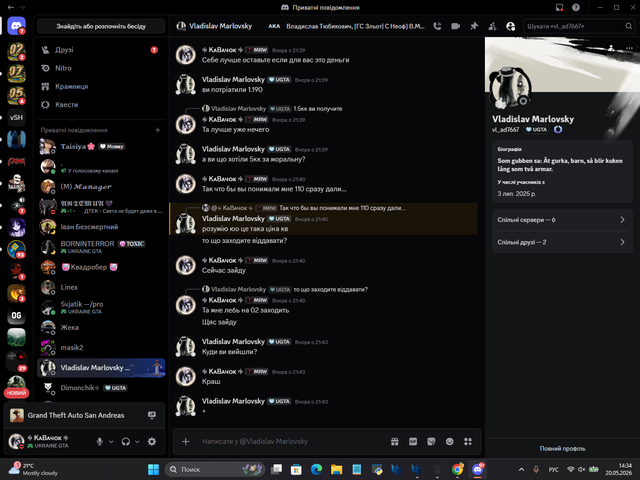This screenshot has width=640, height=480.
Task: Open the apps launcher icon in message box
Action: pyautogui.click(x=468, y=441)
